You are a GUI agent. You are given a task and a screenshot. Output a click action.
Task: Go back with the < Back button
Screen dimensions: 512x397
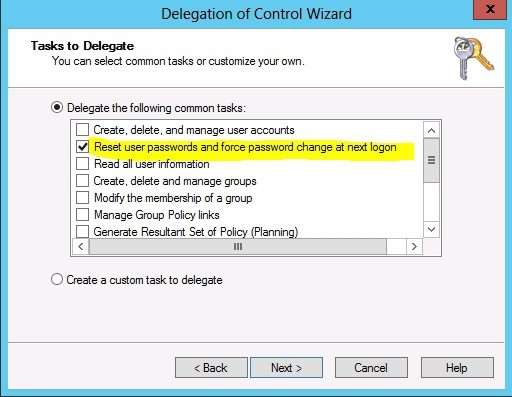point(211,368)
